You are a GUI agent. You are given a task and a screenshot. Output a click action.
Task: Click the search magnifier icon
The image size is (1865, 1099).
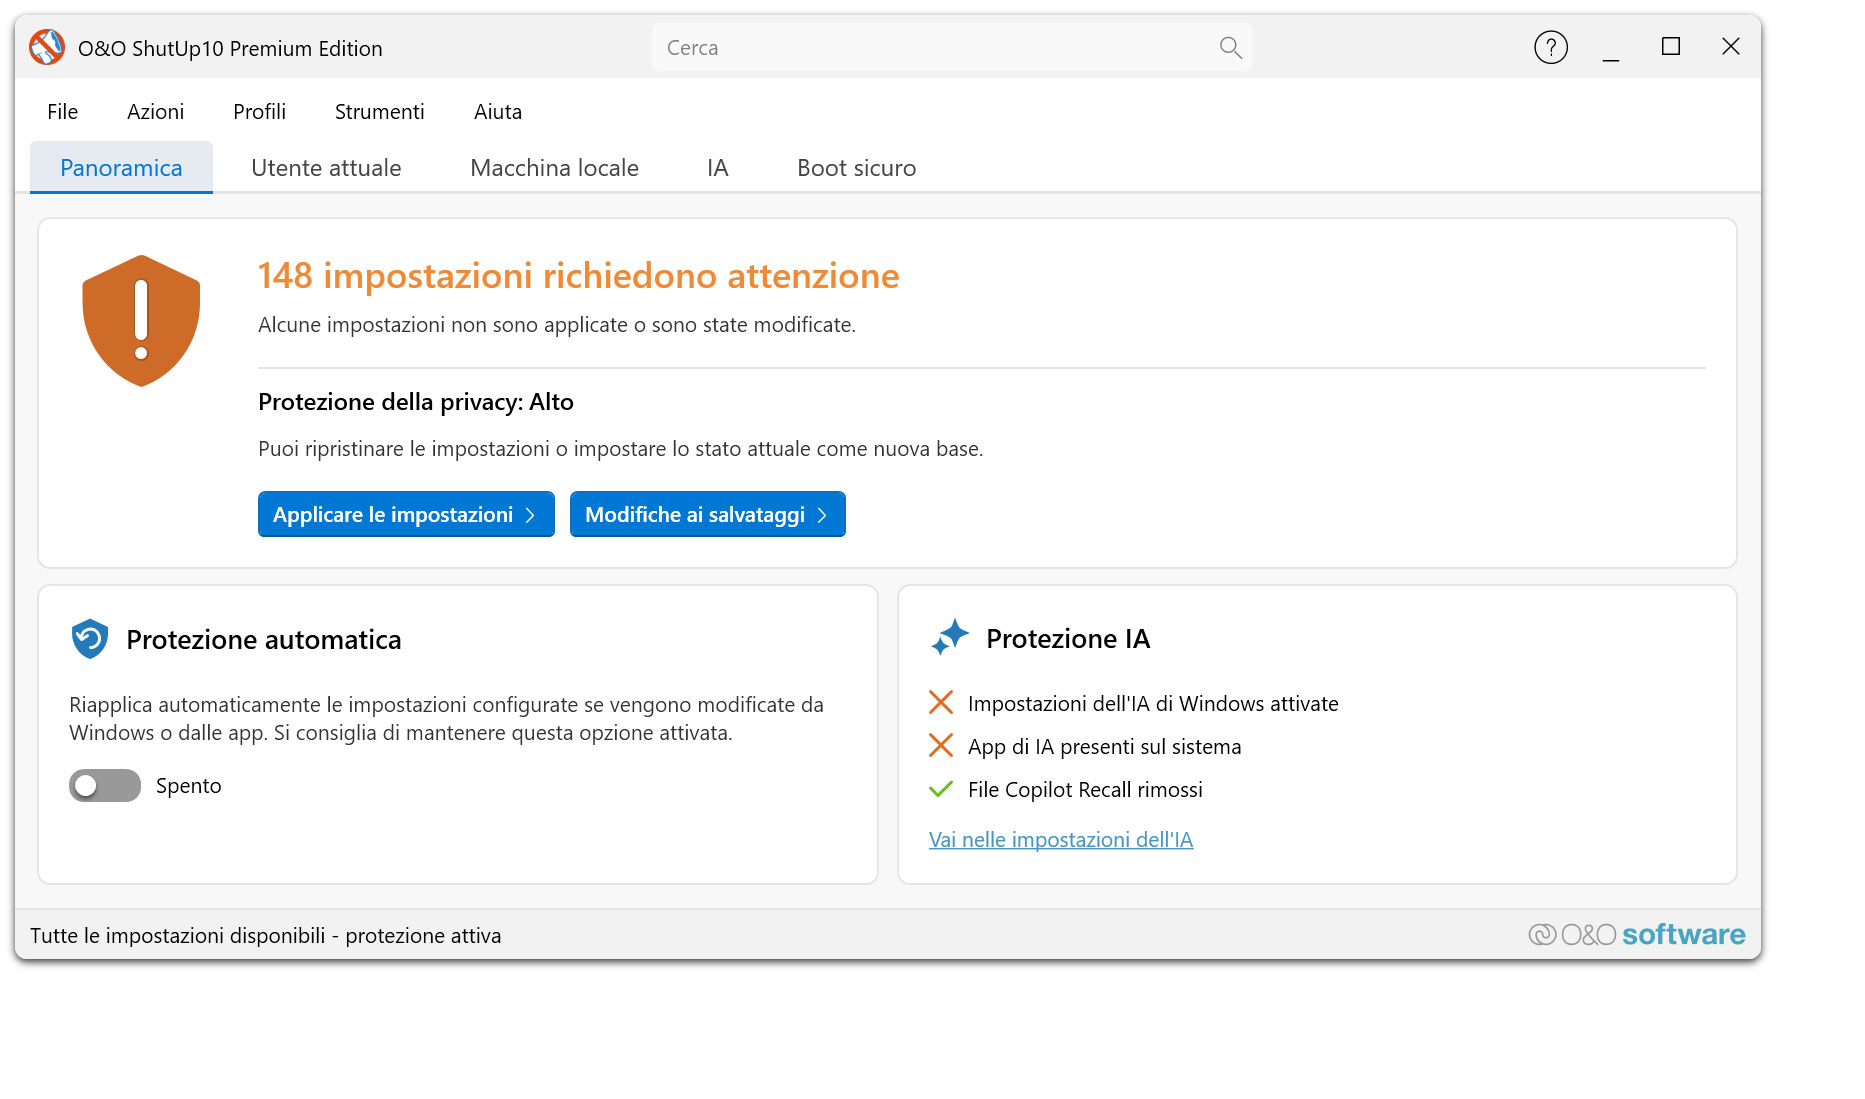click(x=1230, y=47)
